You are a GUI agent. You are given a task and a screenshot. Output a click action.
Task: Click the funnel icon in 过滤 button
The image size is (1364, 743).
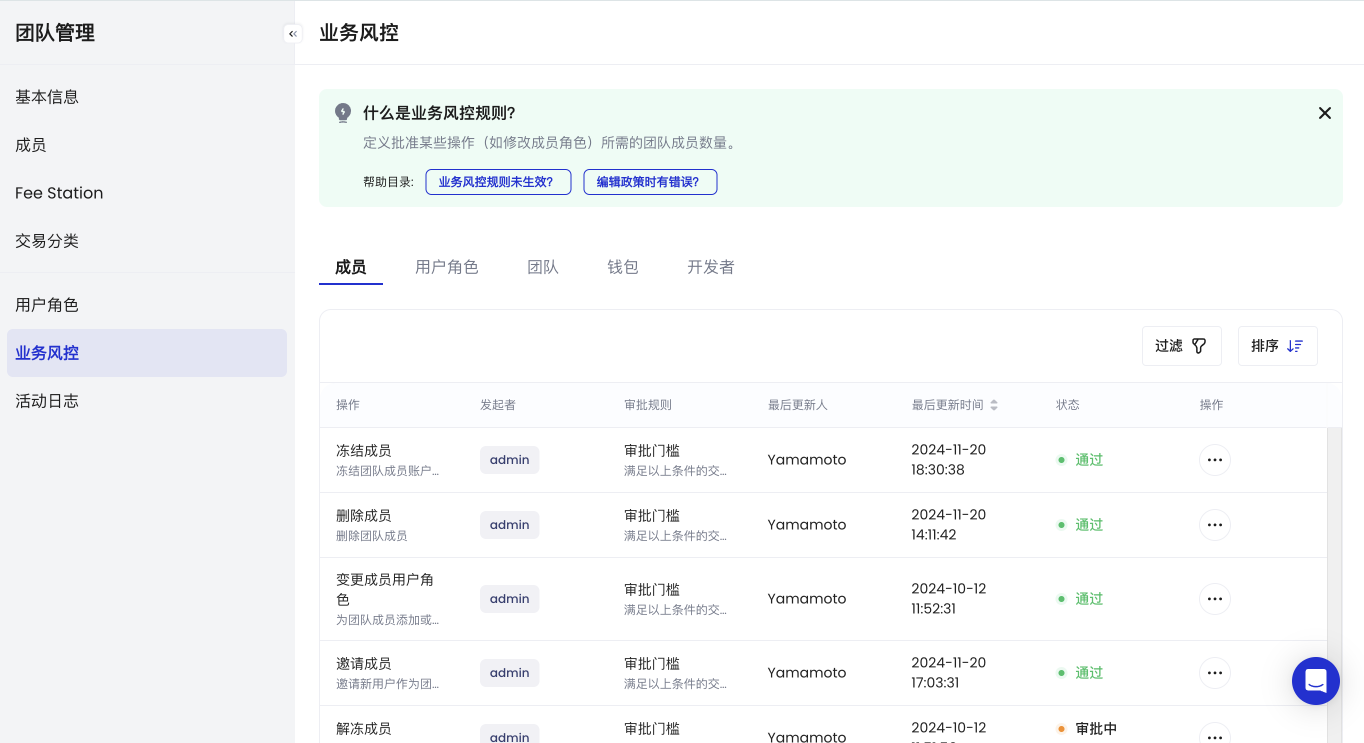(x=1199, y=346)
